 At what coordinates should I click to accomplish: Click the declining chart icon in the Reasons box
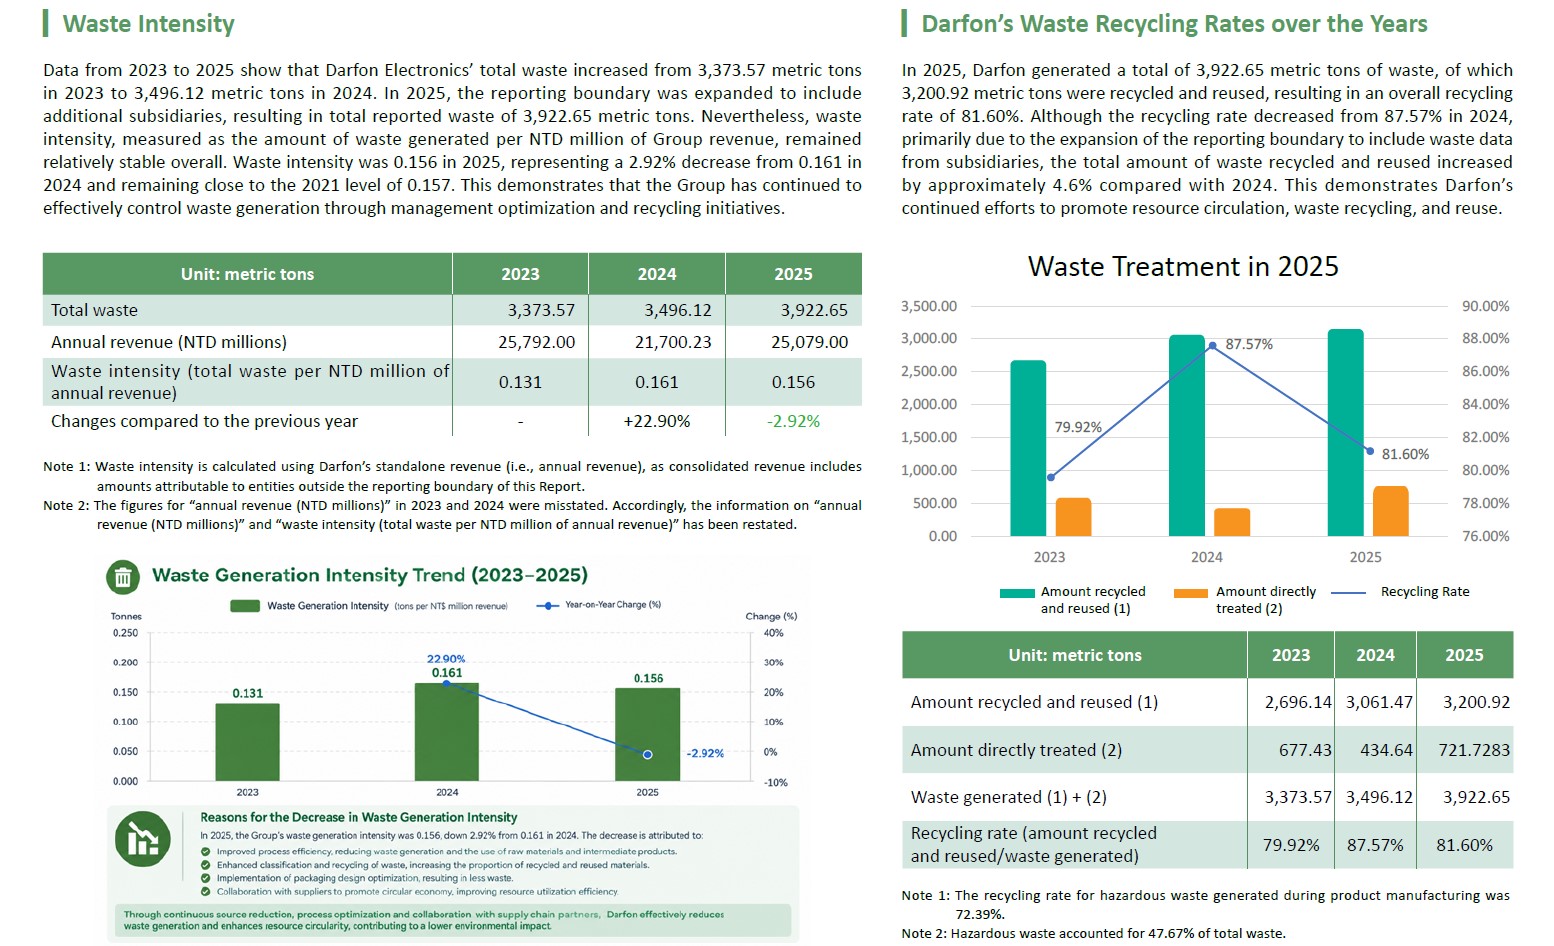tap(142, 839)
